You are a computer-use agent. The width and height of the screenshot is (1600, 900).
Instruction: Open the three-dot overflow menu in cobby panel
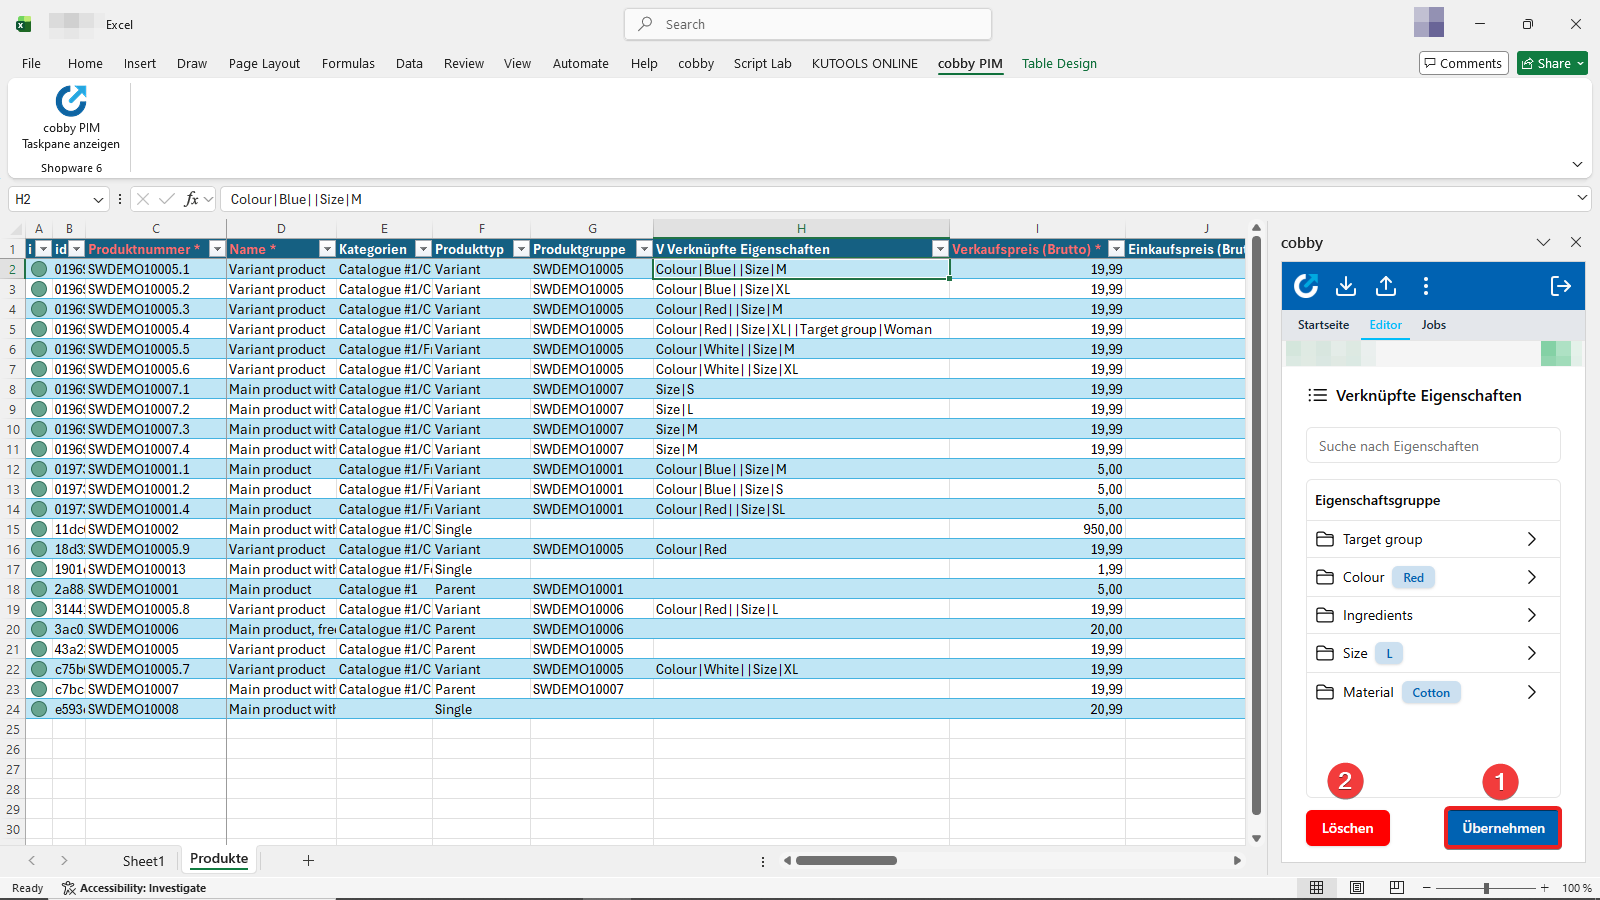pyautogui.click(x=1426, y=286)
